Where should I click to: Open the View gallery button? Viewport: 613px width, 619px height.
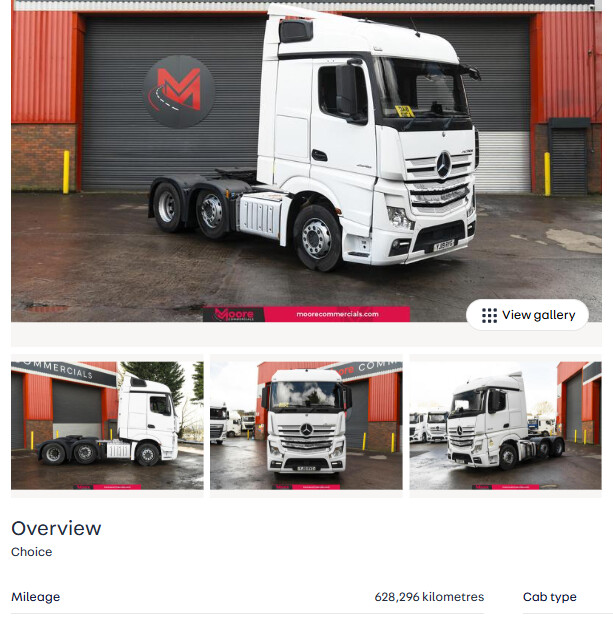527,315
